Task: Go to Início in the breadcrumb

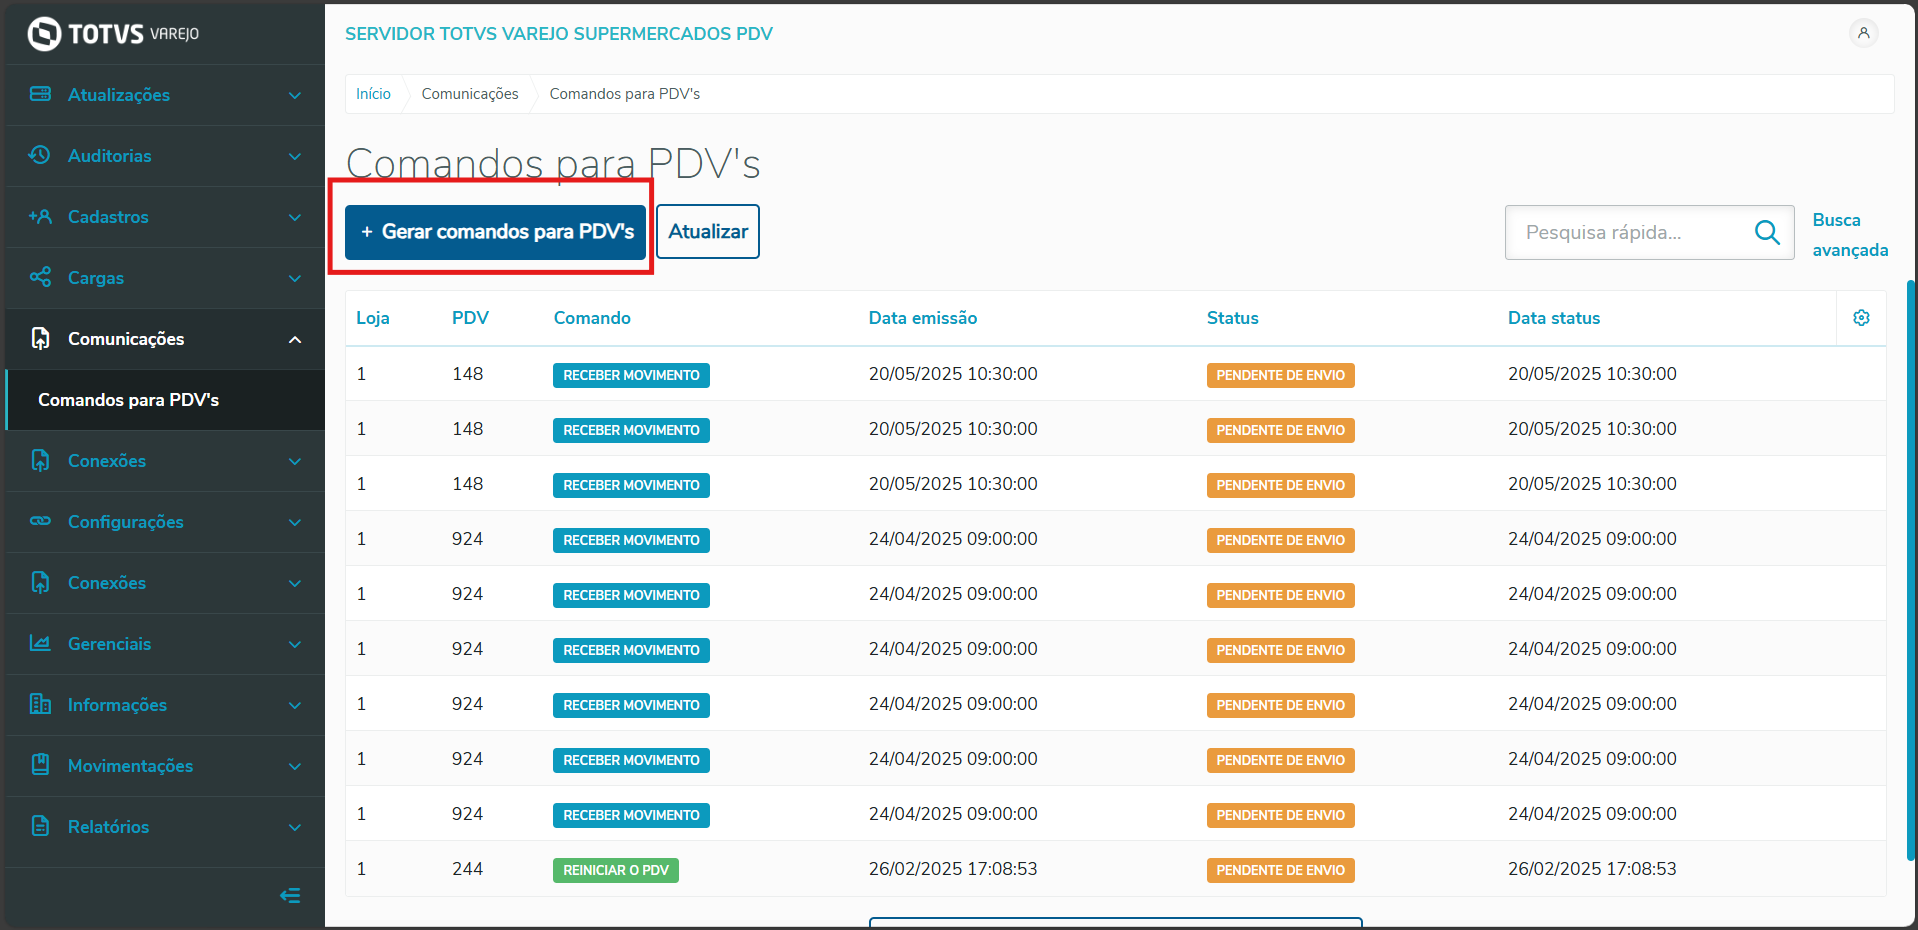Action: pos(373,94)
